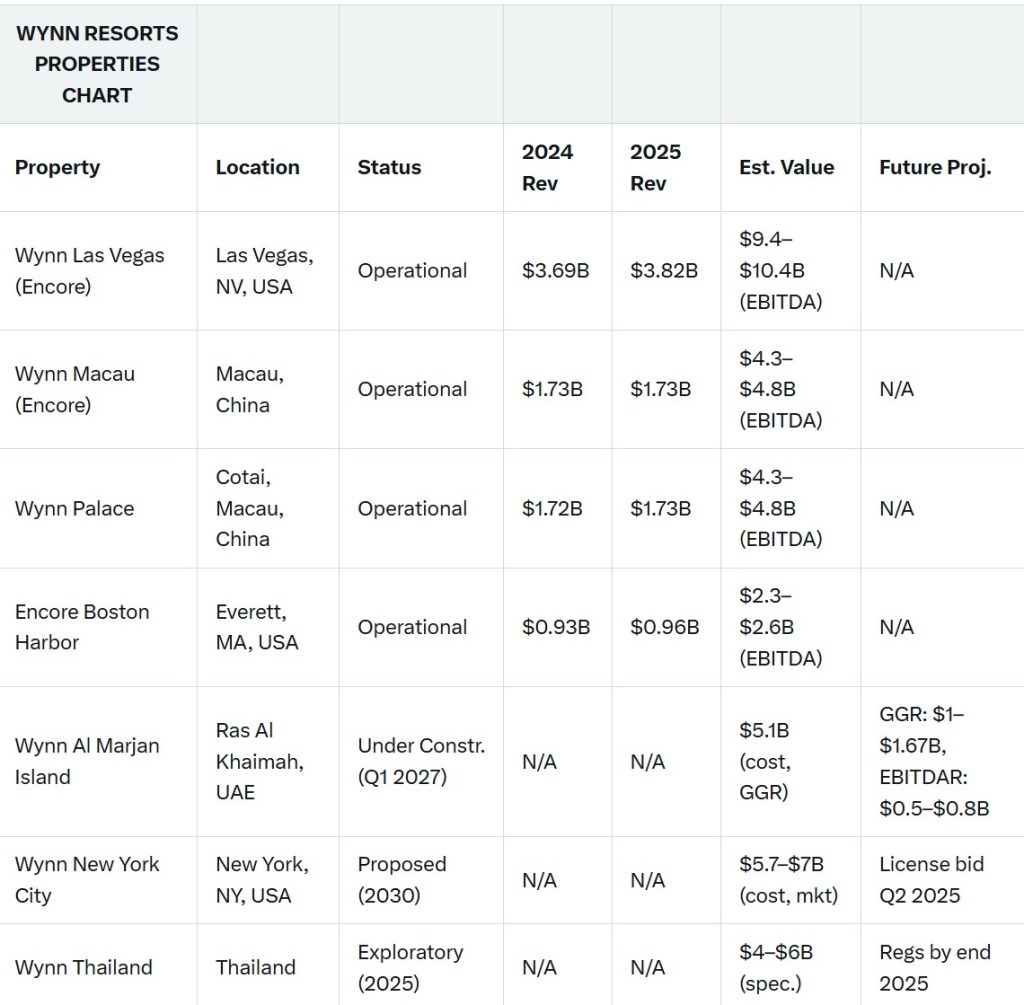Click the Property column header
The width and height of the screenshot is (1024, 1005).
click(57, 167)
